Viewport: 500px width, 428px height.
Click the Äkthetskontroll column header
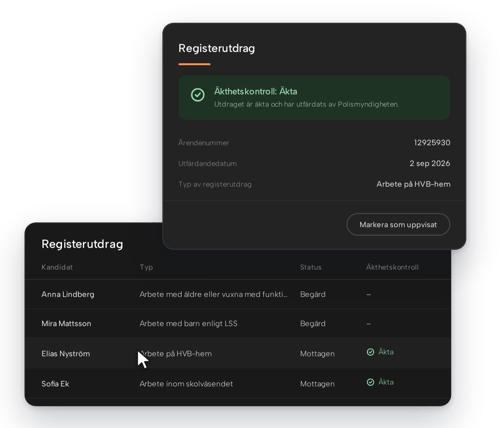click(x=392, y=267)
